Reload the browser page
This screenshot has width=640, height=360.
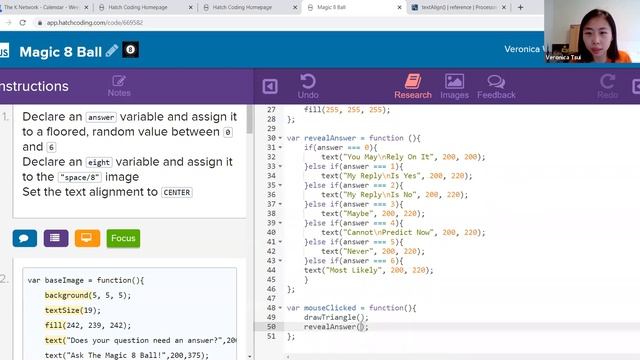(22, 23)
